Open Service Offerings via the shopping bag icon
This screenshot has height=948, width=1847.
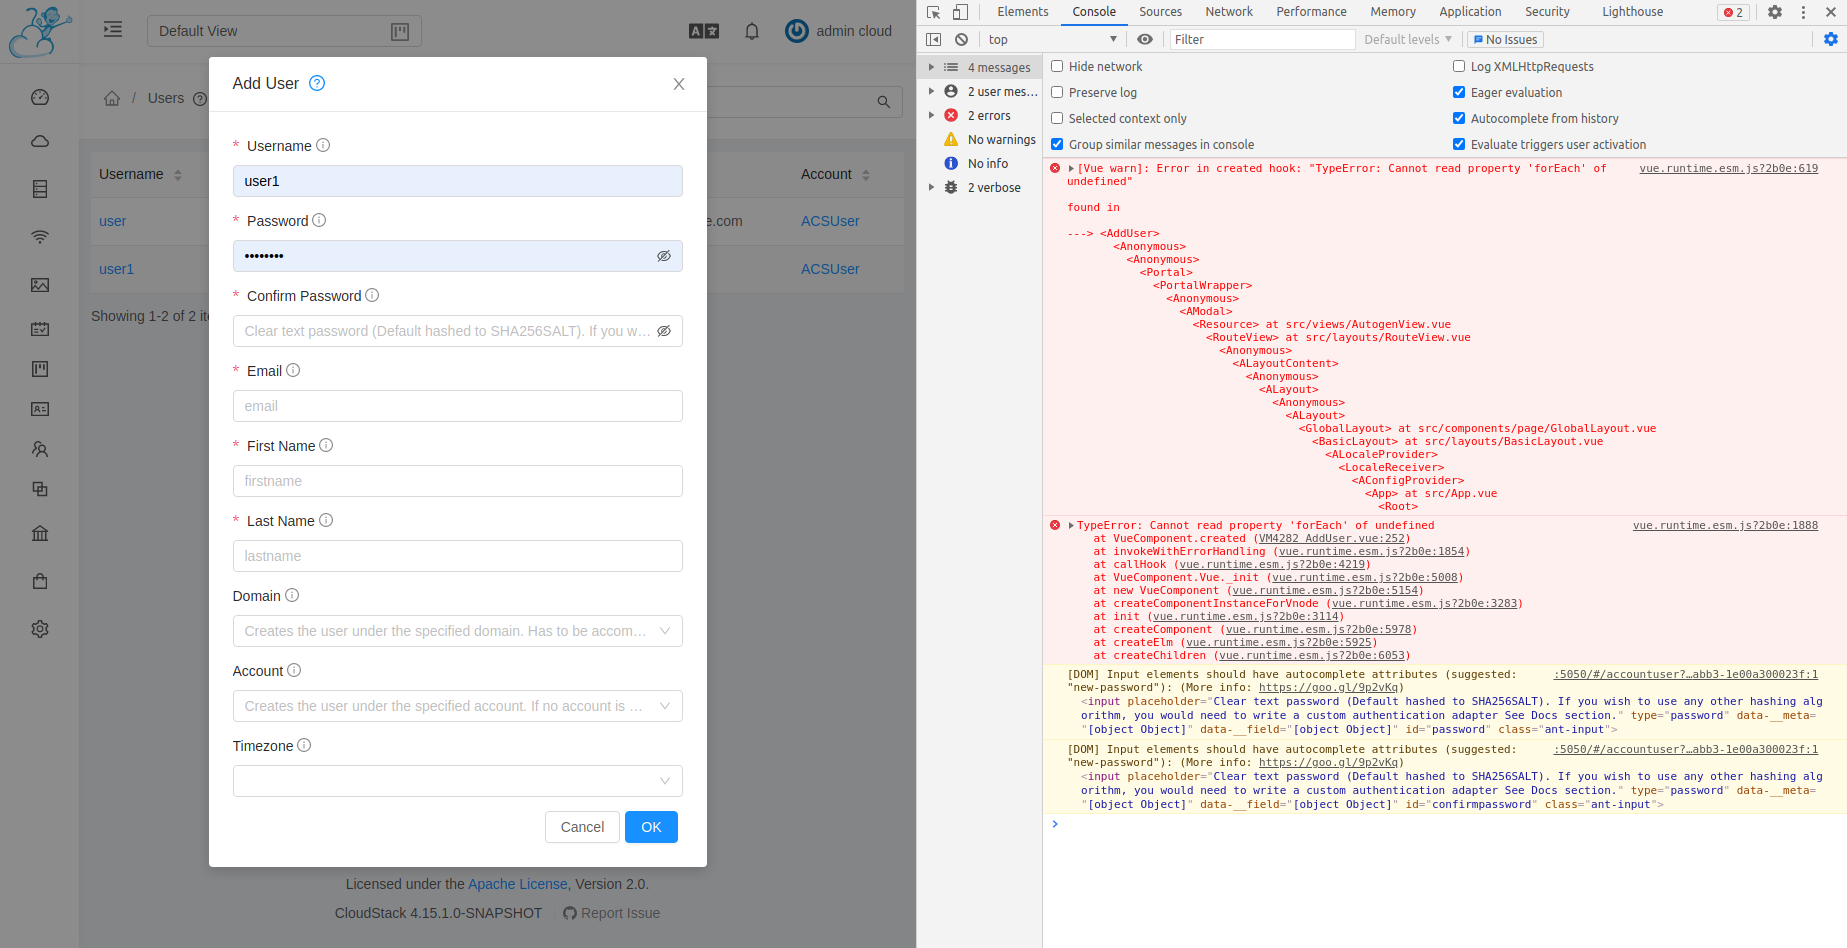(x=40, y=580)
